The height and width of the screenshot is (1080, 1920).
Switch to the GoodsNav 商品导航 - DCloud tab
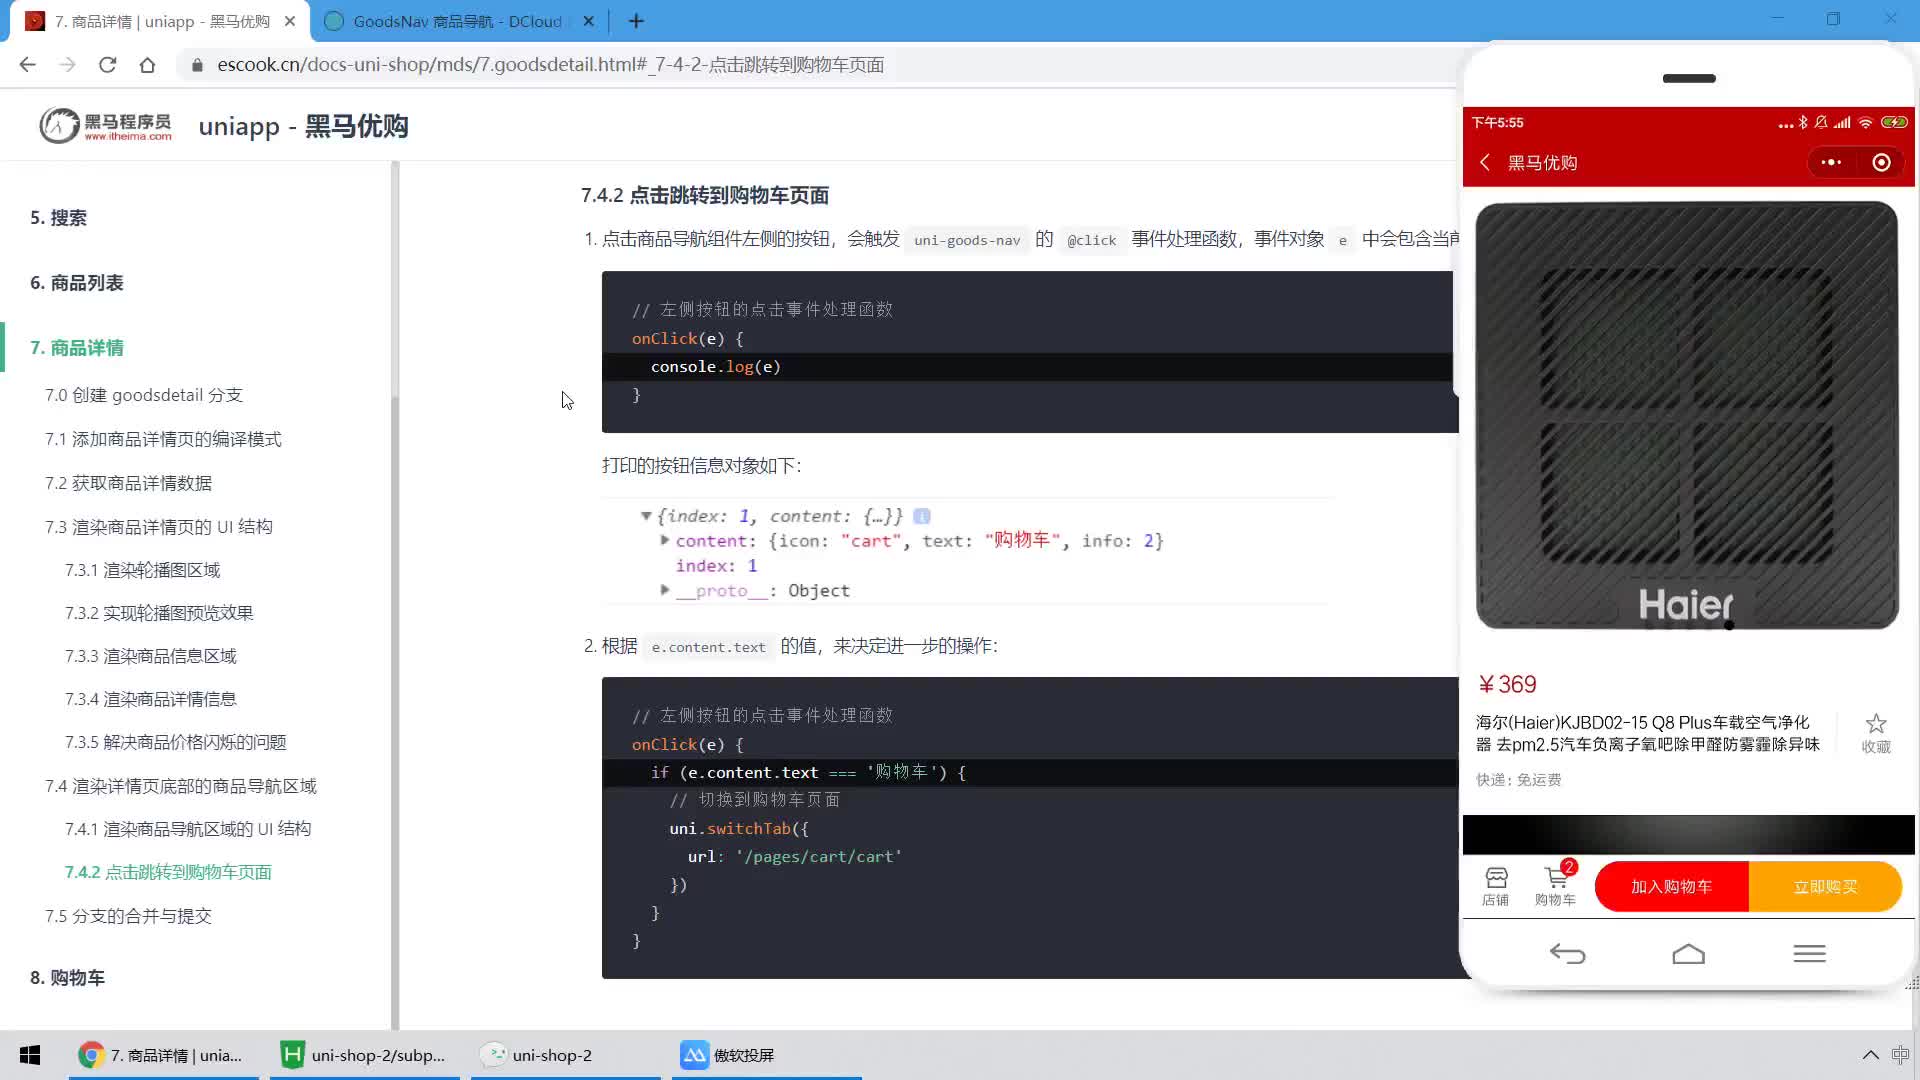pyautogui.click(x=458, y=21)
